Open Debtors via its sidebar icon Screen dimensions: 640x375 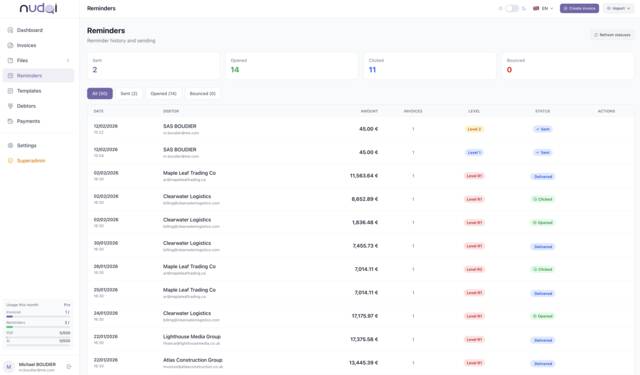click(11, 106)
